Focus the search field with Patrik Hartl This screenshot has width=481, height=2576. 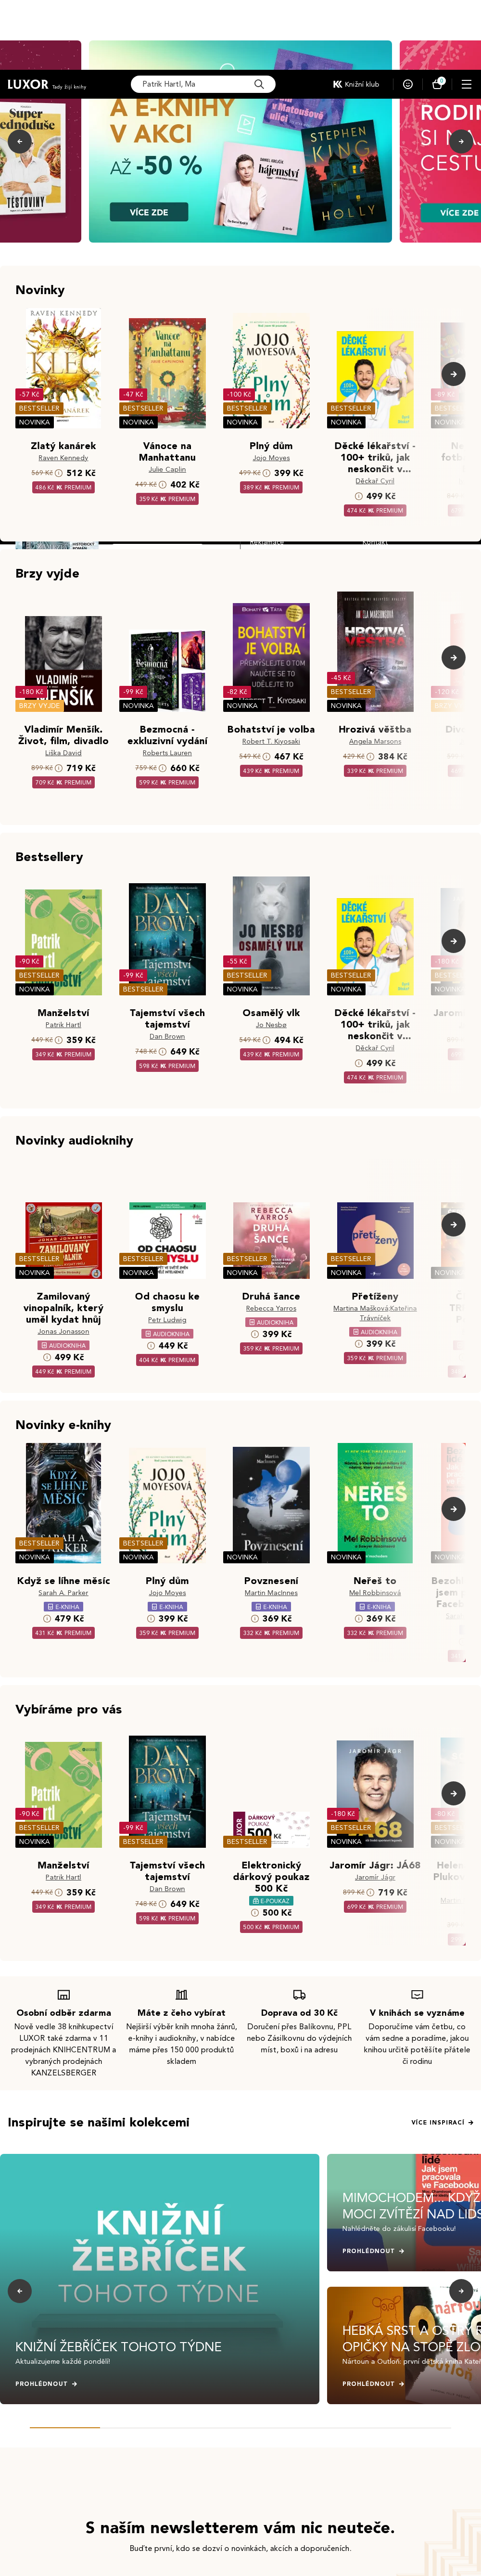point(190,85)
